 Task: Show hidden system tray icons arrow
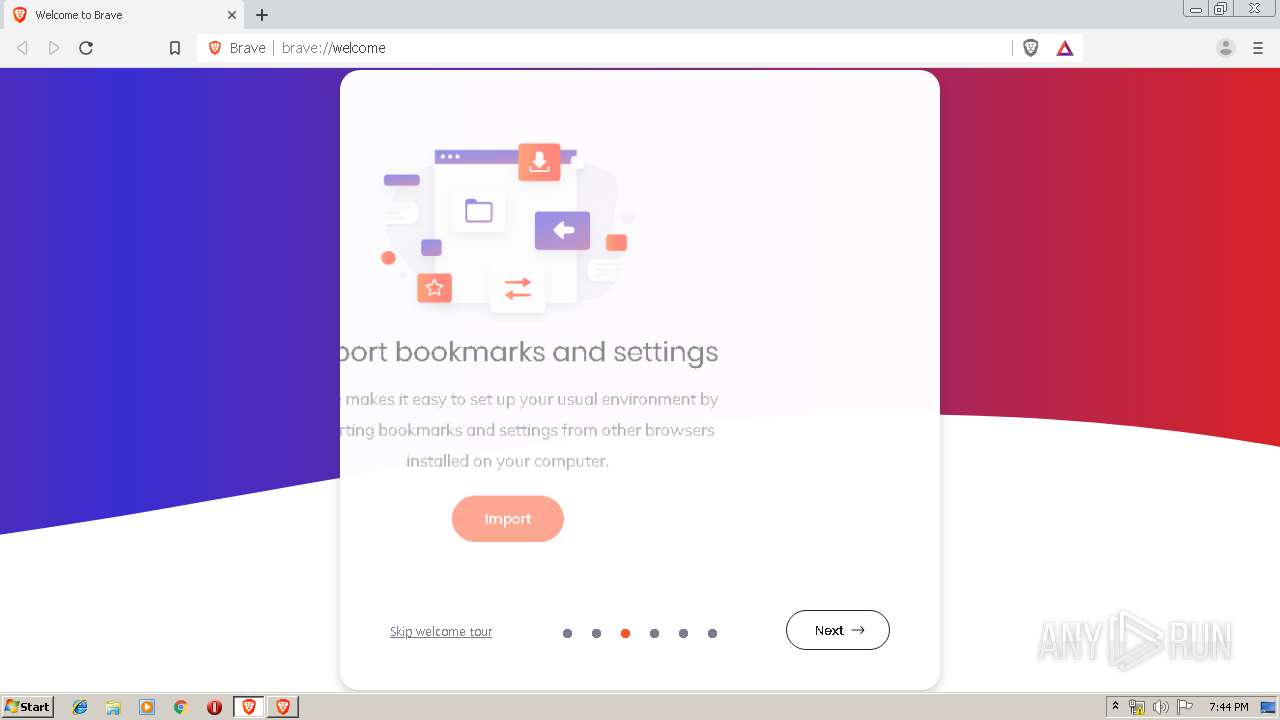point(1116,707)
